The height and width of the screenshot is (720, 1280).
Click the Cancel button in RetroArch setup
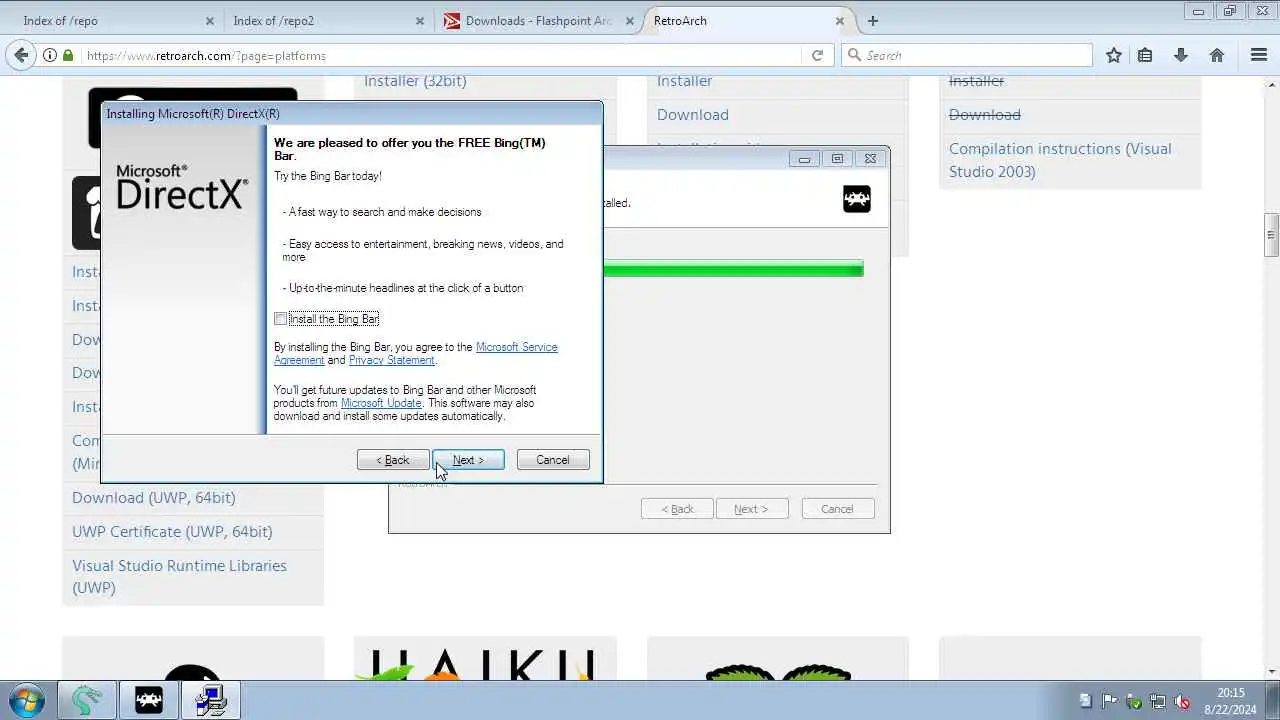point(838,509)
